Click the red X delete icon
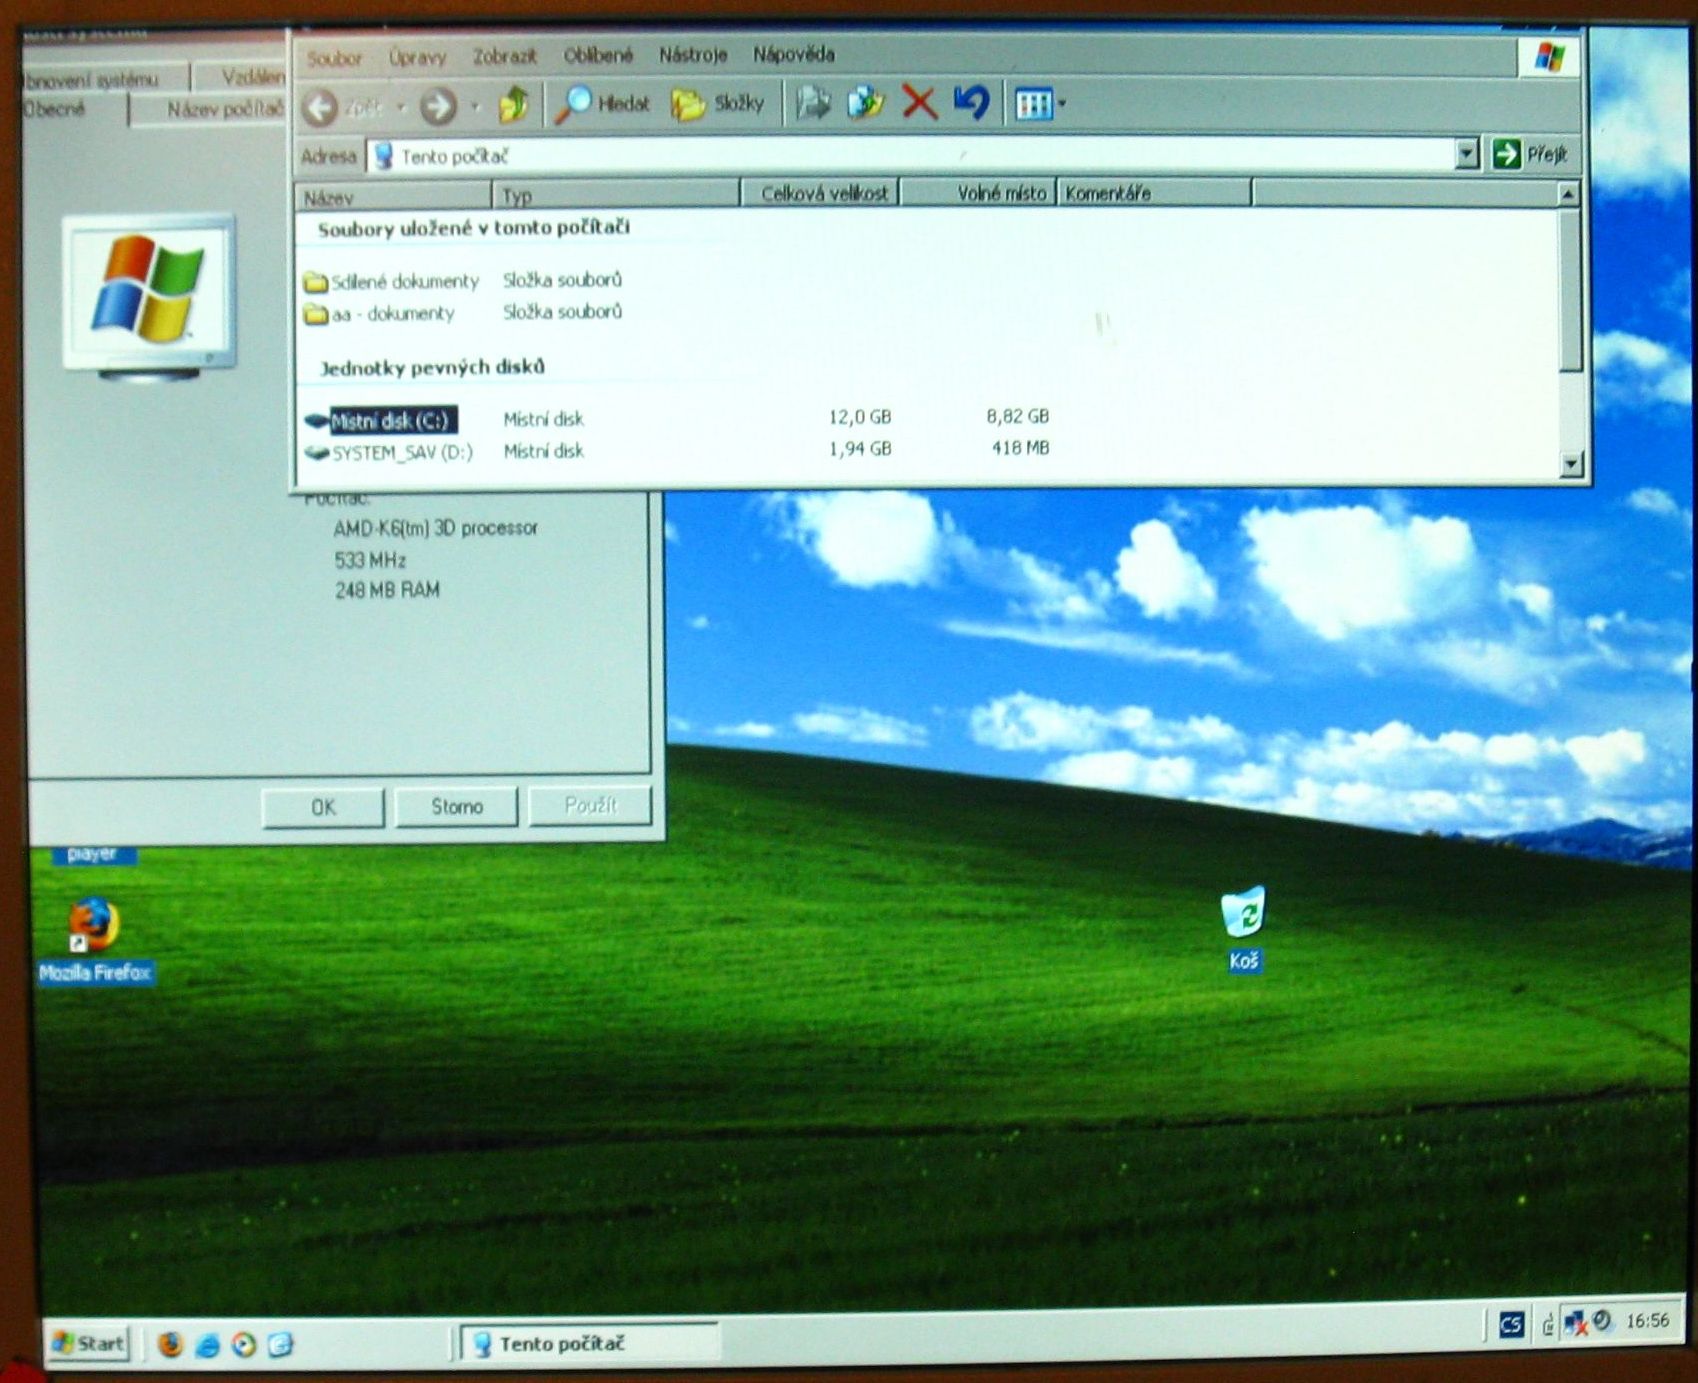The height and width of the screenshot is (1383, 1698). pos(919,102)
